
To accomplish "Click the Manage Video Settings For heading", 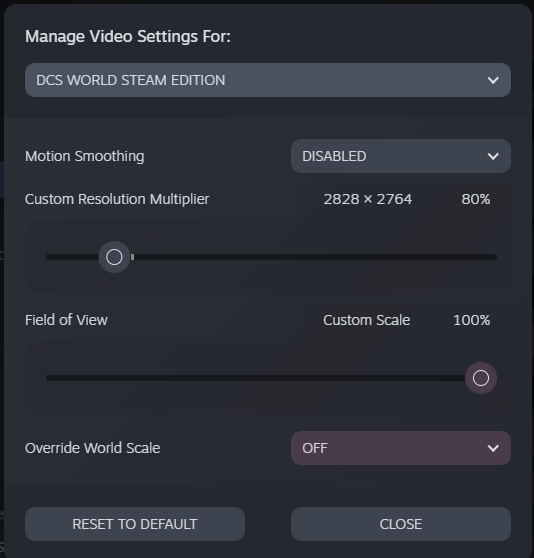I will pos(128,36).
